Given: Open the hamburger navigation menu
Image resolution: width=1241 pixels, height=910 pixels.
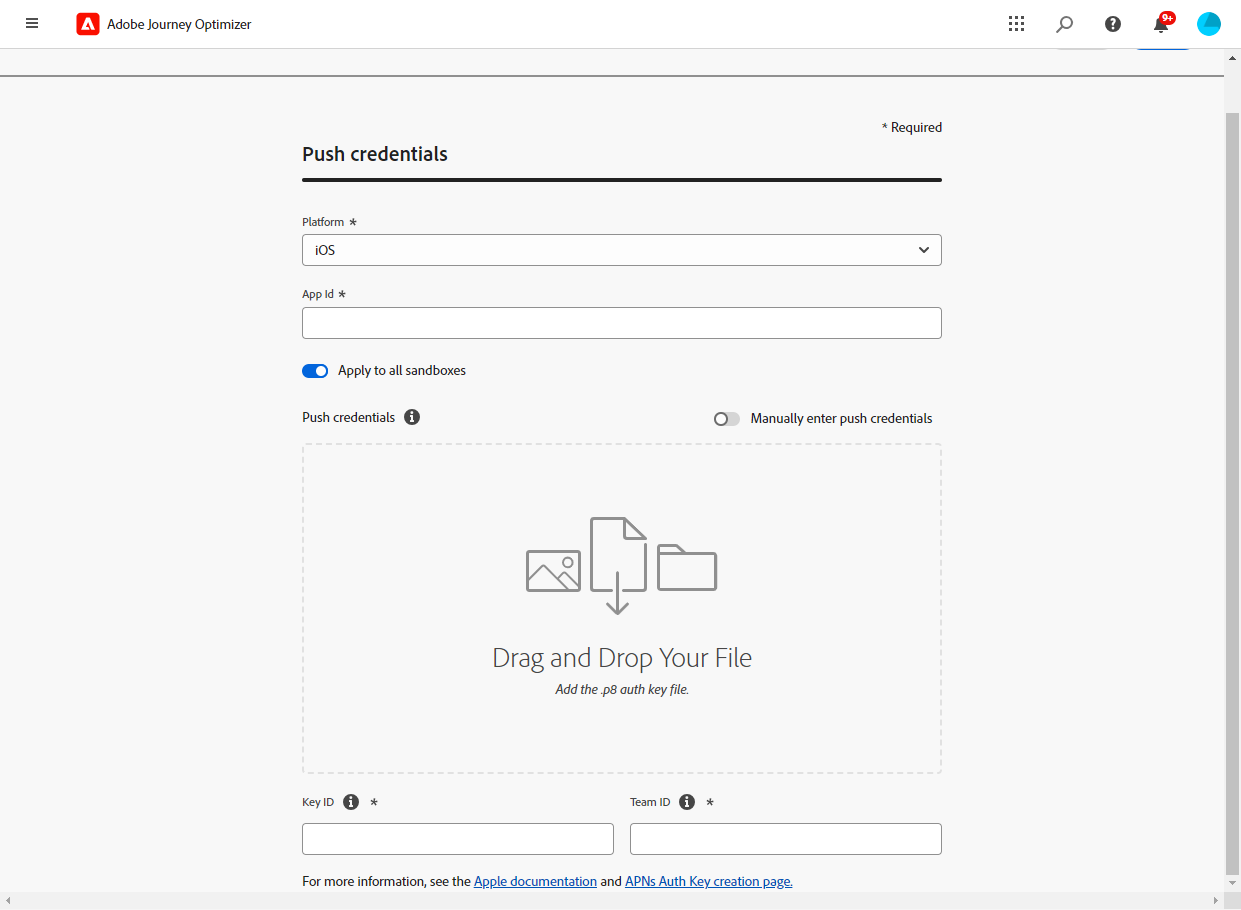Looking at the screenshot, I should (x=32, y=24).
